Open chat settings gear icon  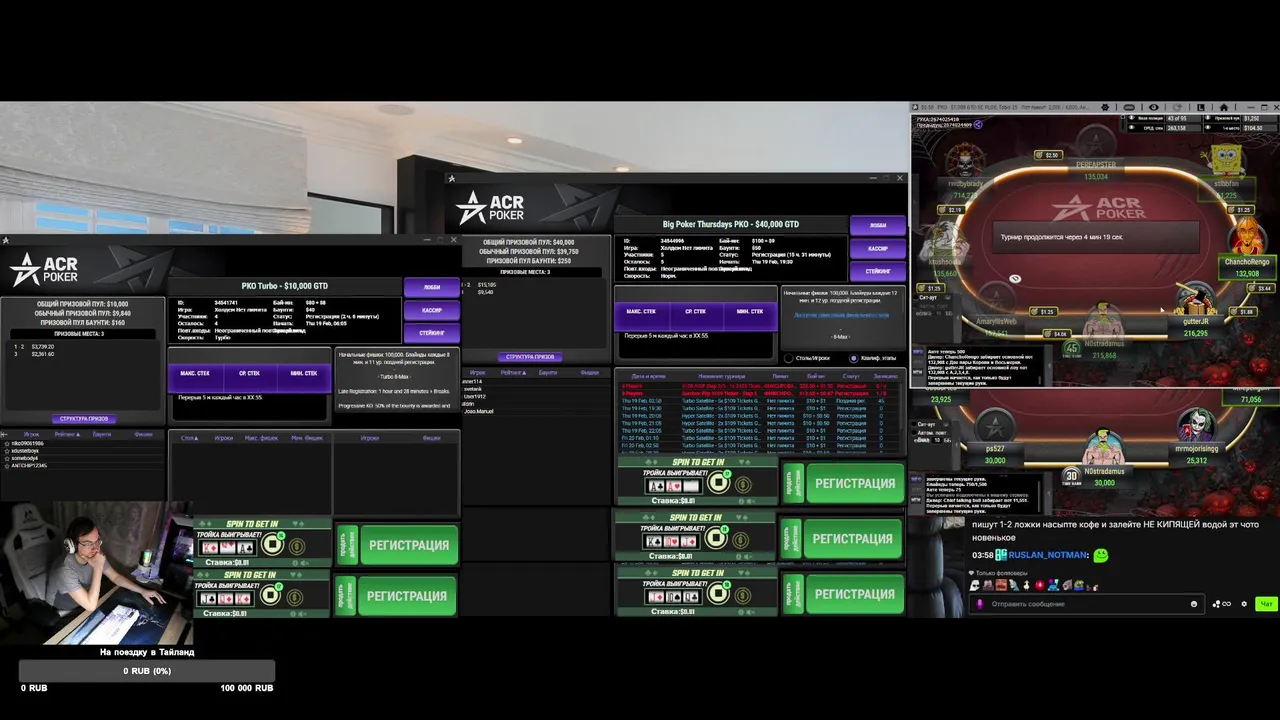tap(1244, 604)
